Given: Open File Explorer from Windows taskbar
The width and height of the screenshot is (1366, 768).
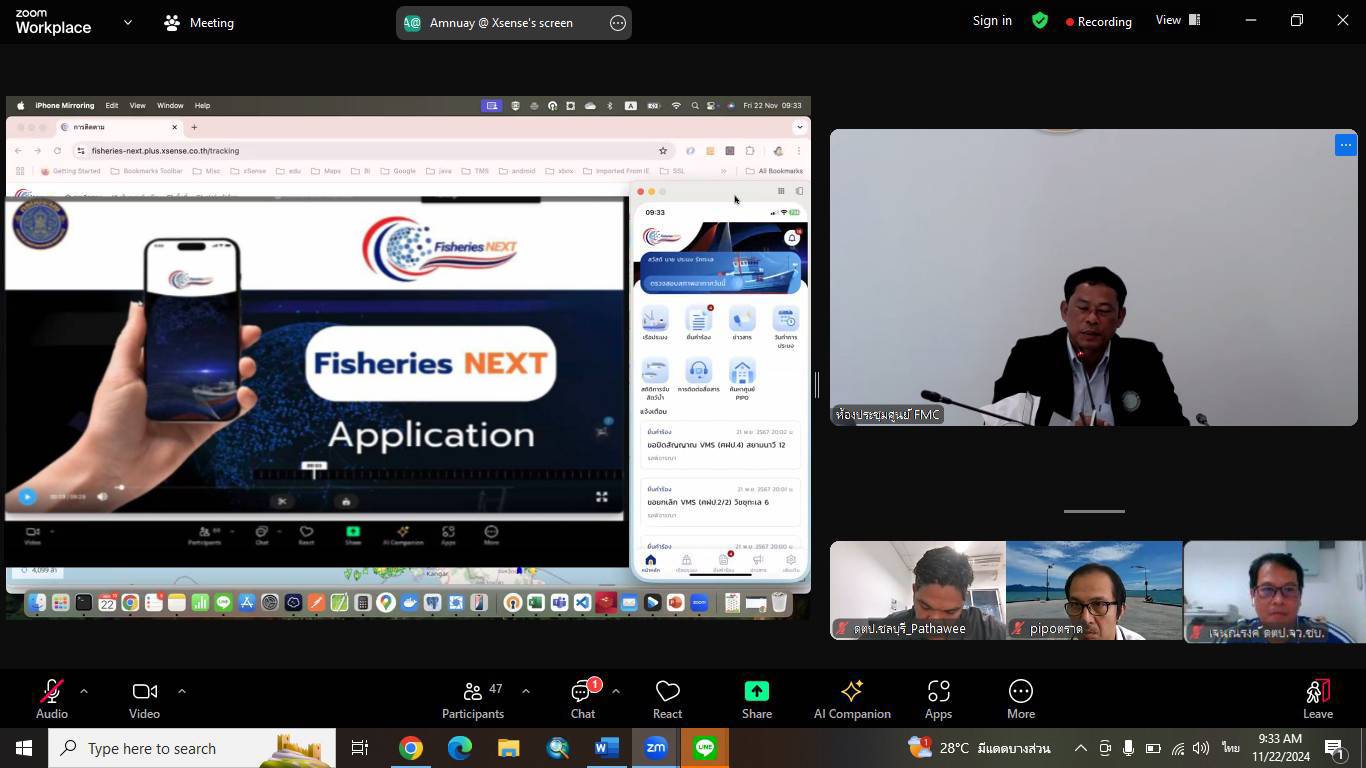Looking at the screenshot, I should click(x=508, y=748).
